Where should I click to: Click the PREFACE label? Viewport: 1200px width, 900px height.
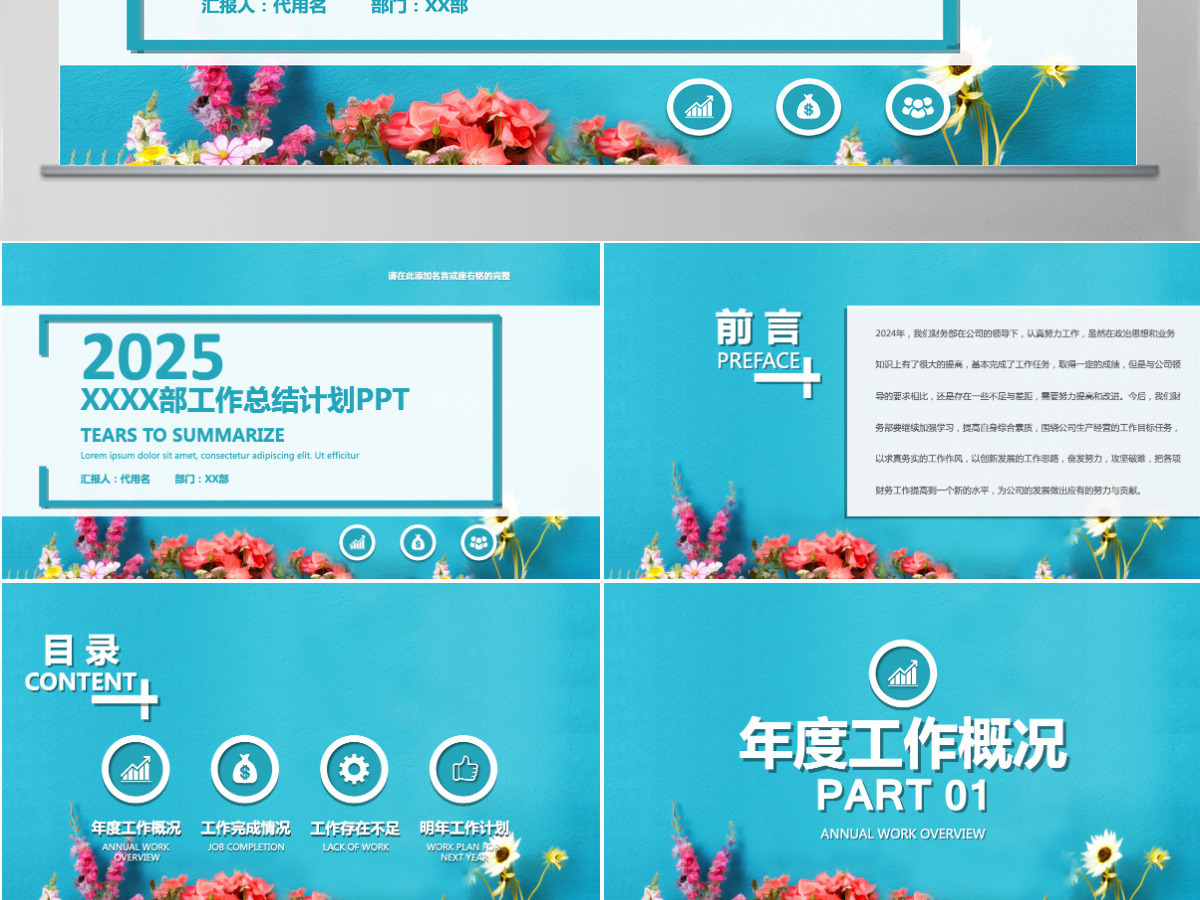pyautogui.click(x=759, y=361)
